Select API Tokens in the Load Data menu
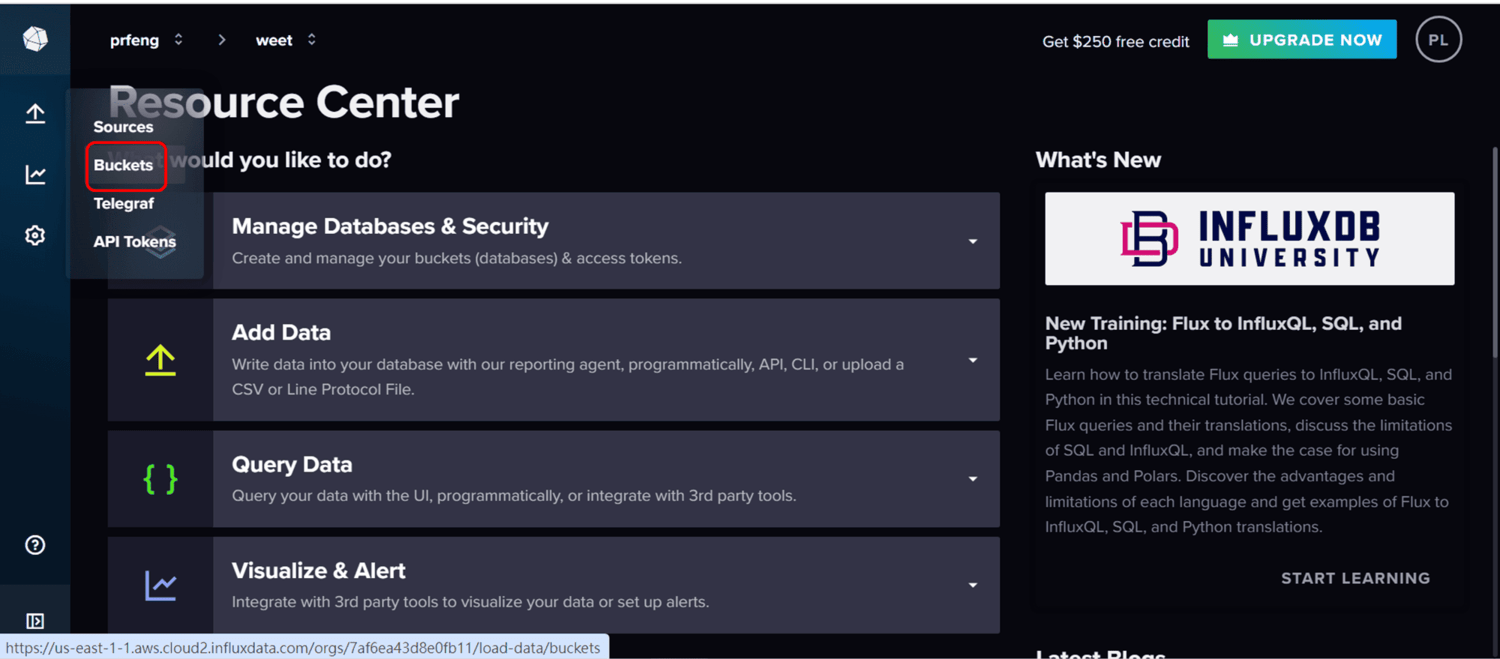Image resolution: width=1500 pixels, height=659 pixels. 134,241
